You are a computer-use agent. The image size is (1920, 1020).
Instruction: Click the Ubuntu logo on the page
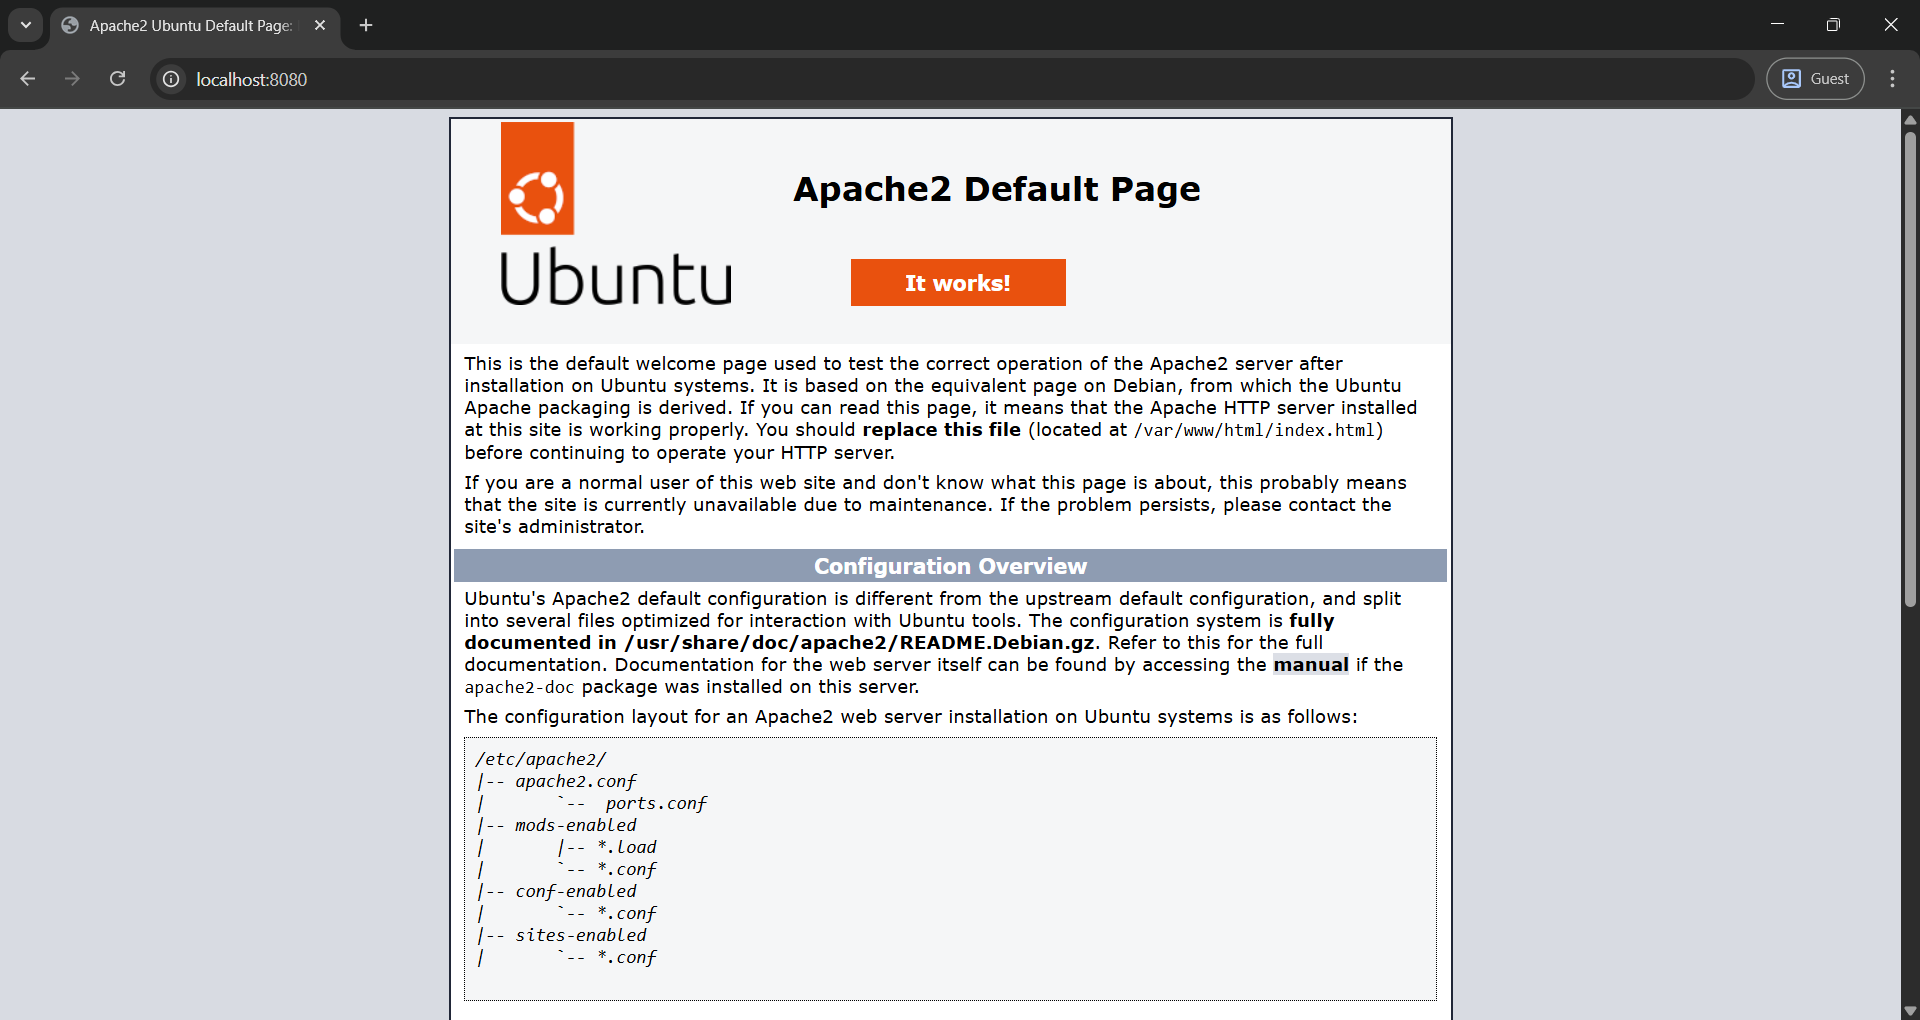tap(615, 215)
